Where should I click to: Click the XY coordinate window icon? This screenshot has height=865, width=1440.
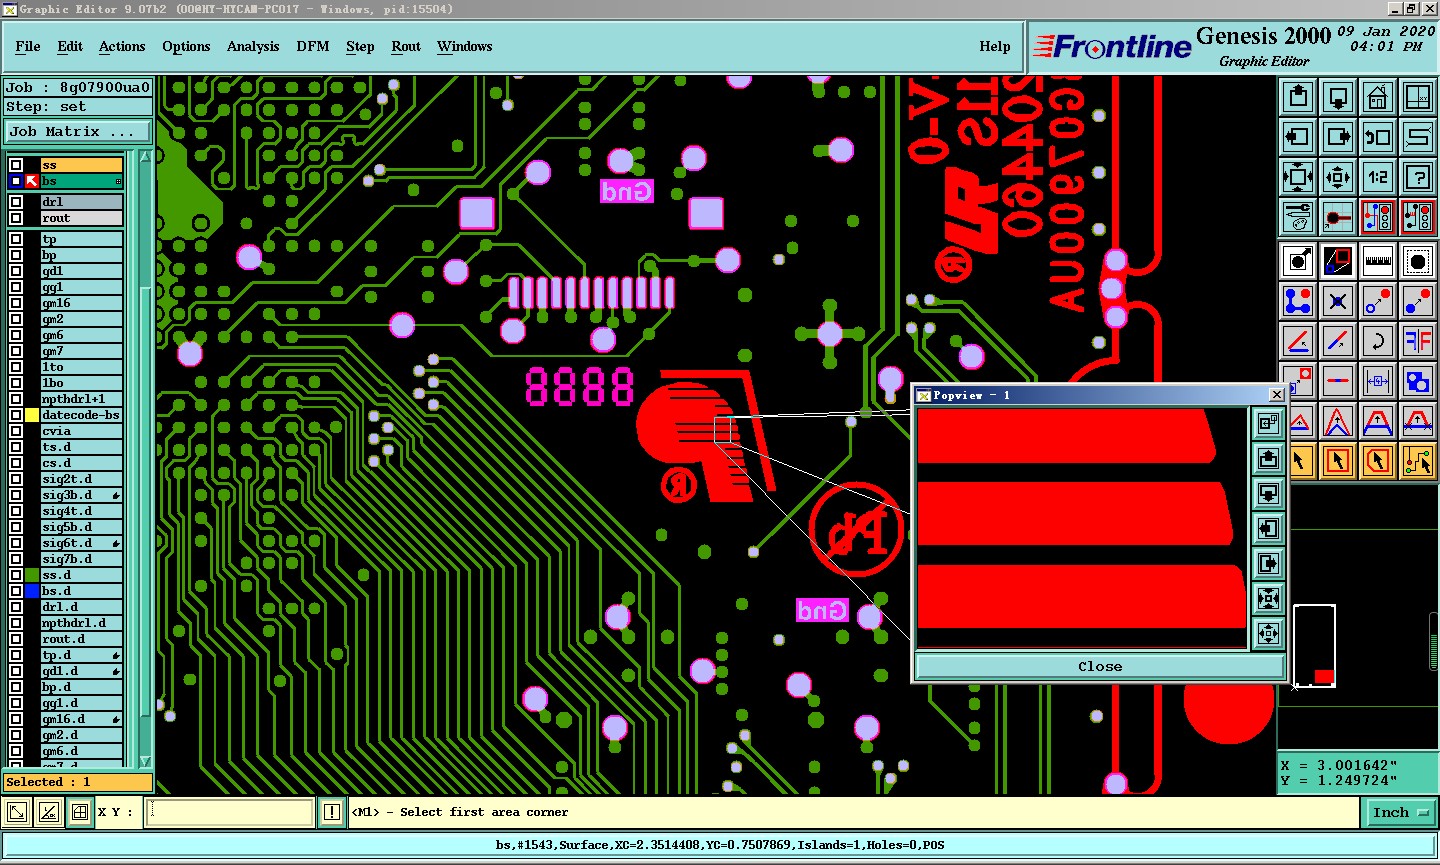[x=1418, y=97]
